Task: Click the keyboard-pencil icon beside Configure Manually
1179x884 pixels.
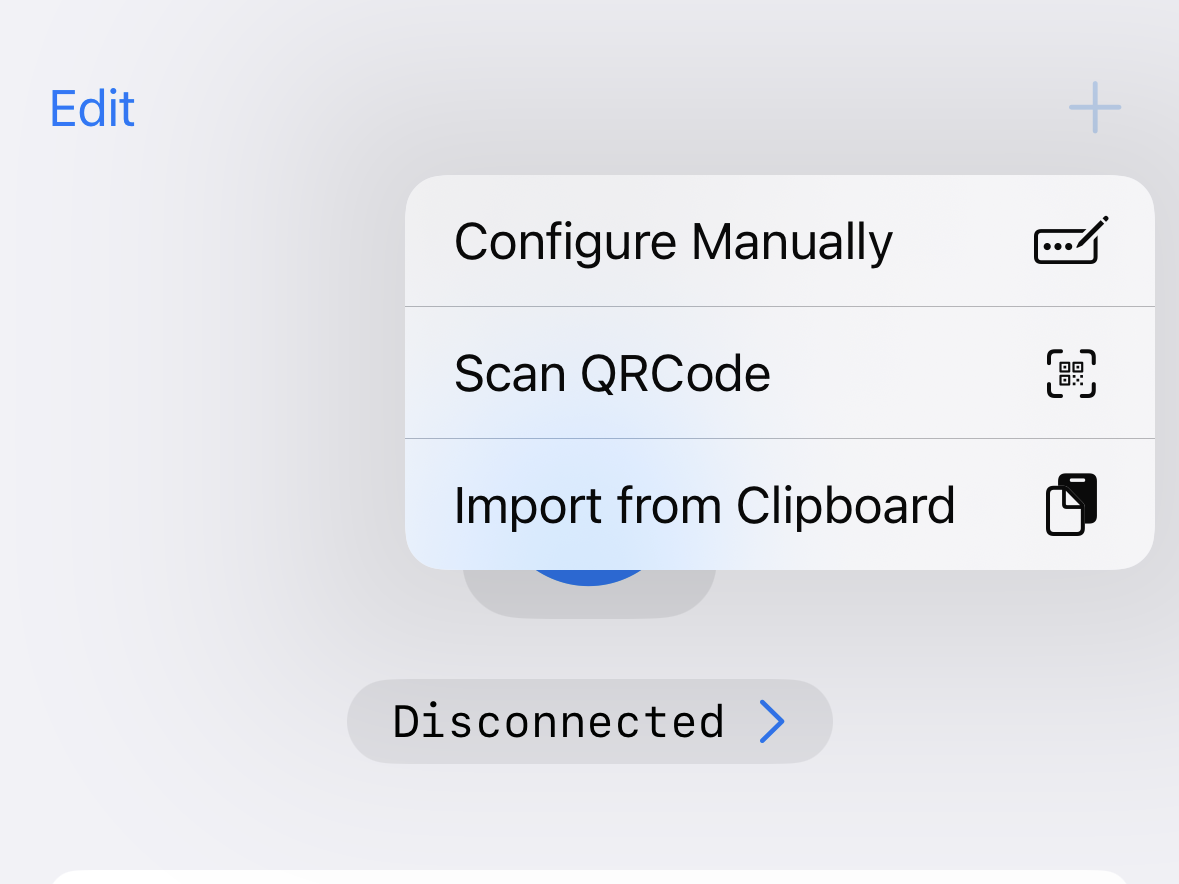Action: (1071, 241)
